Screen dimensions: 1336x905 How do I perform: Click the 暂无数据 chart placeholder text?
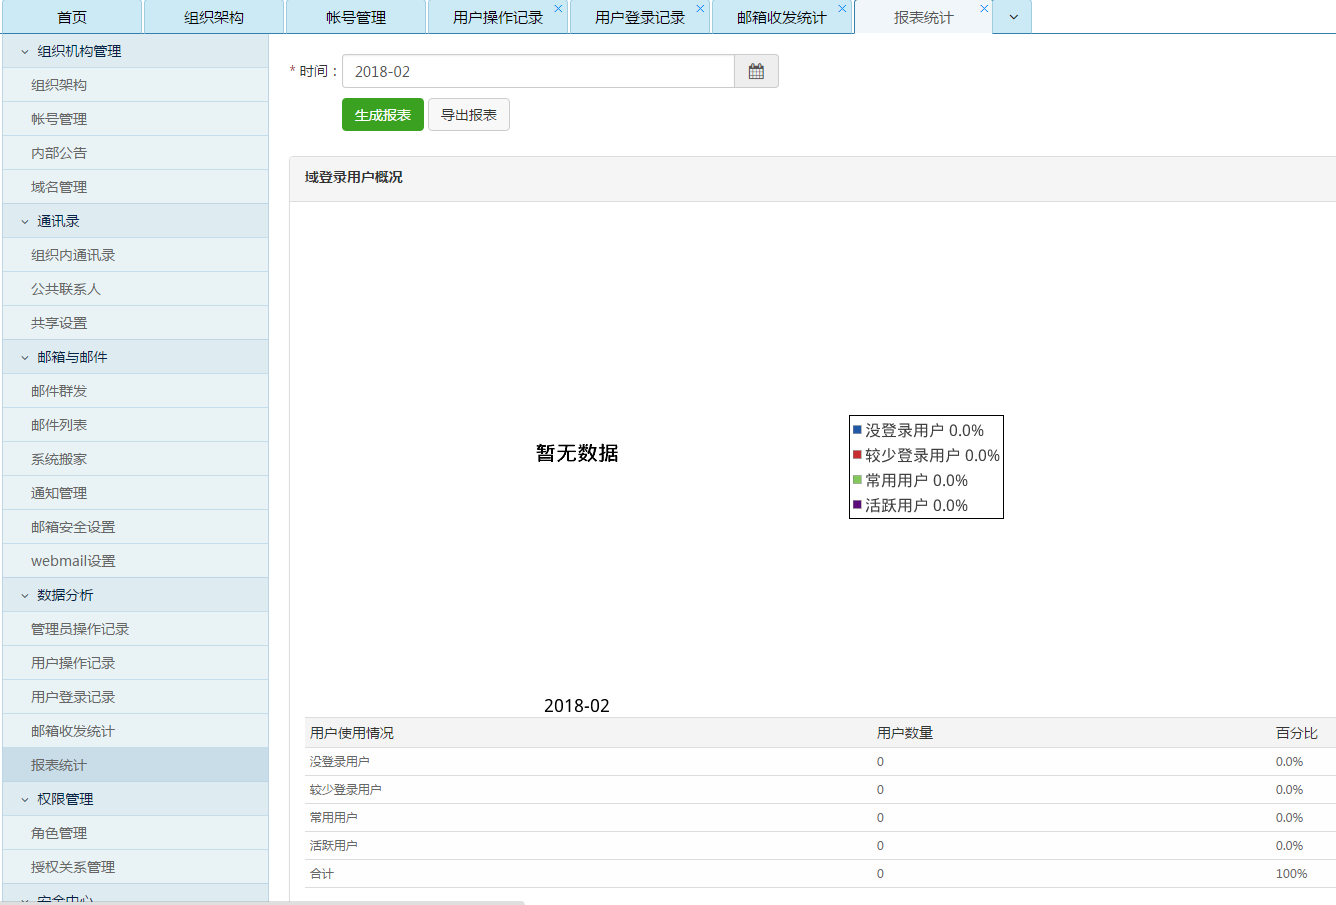coord(577,453)
